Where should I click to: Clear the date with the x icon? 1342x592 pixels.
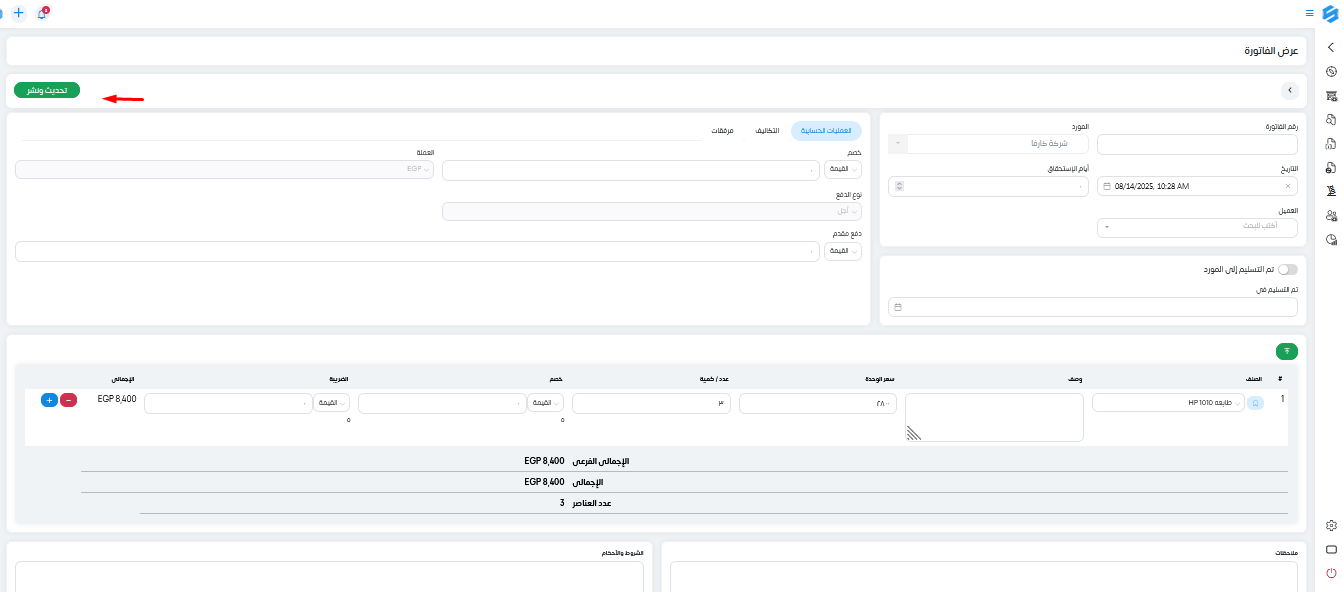(x=1287, y=186)
